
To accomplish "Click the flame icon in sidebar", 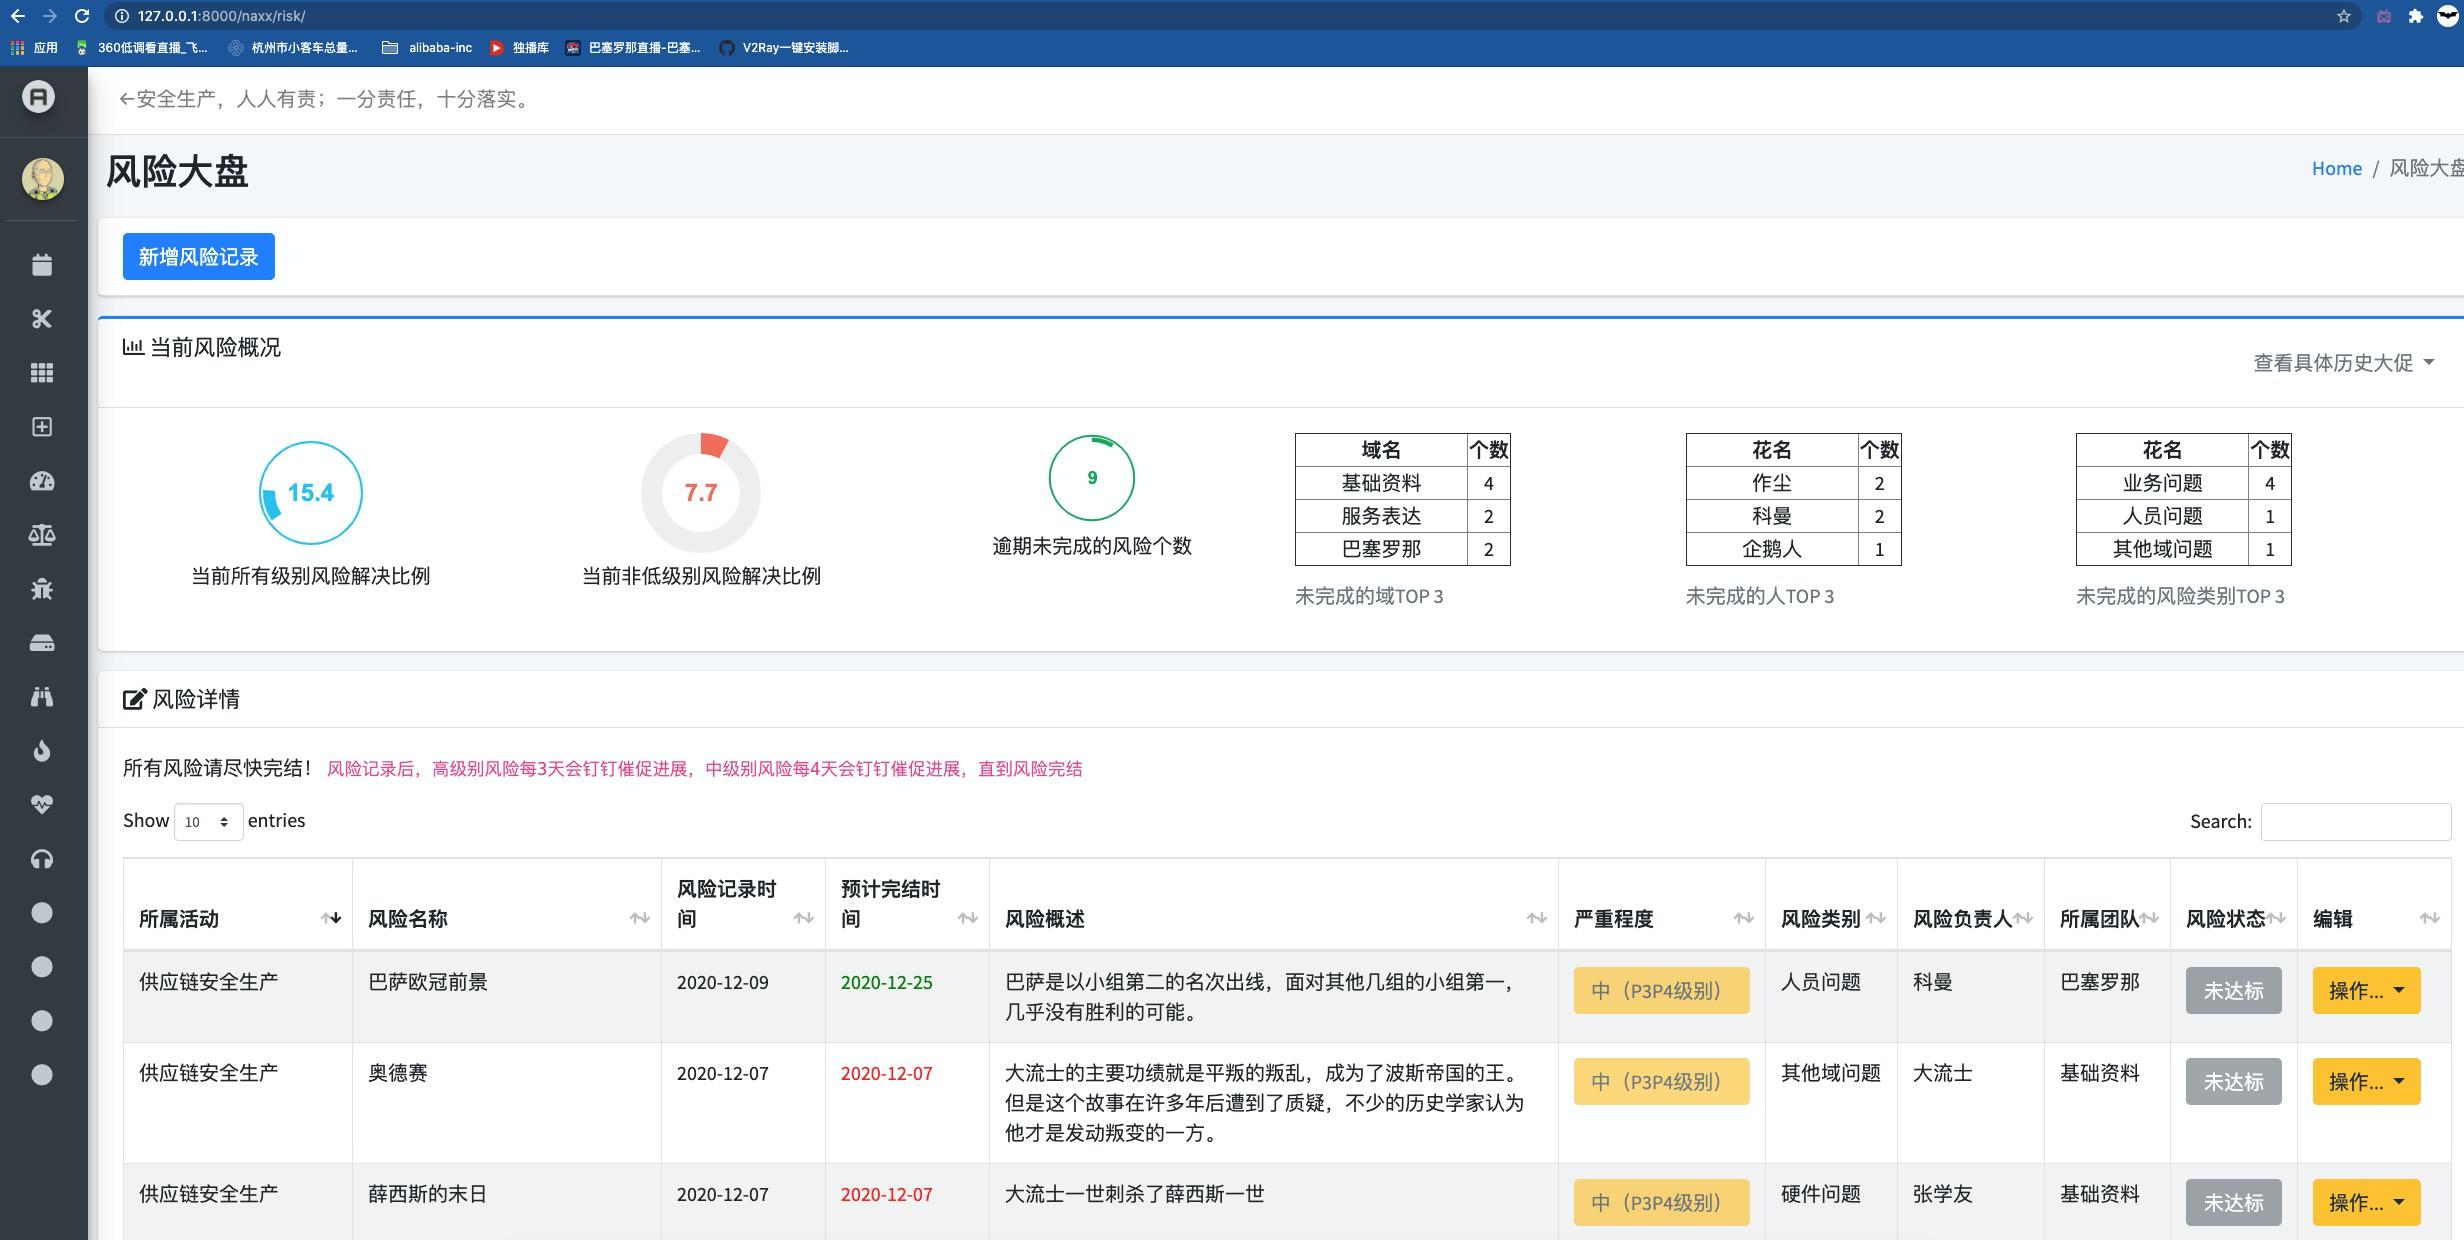I will [42, 751].
